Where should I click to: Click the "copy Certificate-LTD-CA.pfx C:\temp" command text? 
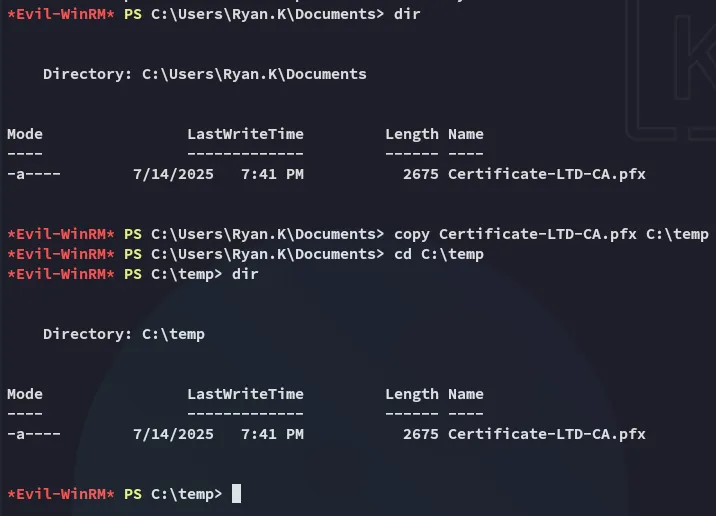(x=551, y=234)
